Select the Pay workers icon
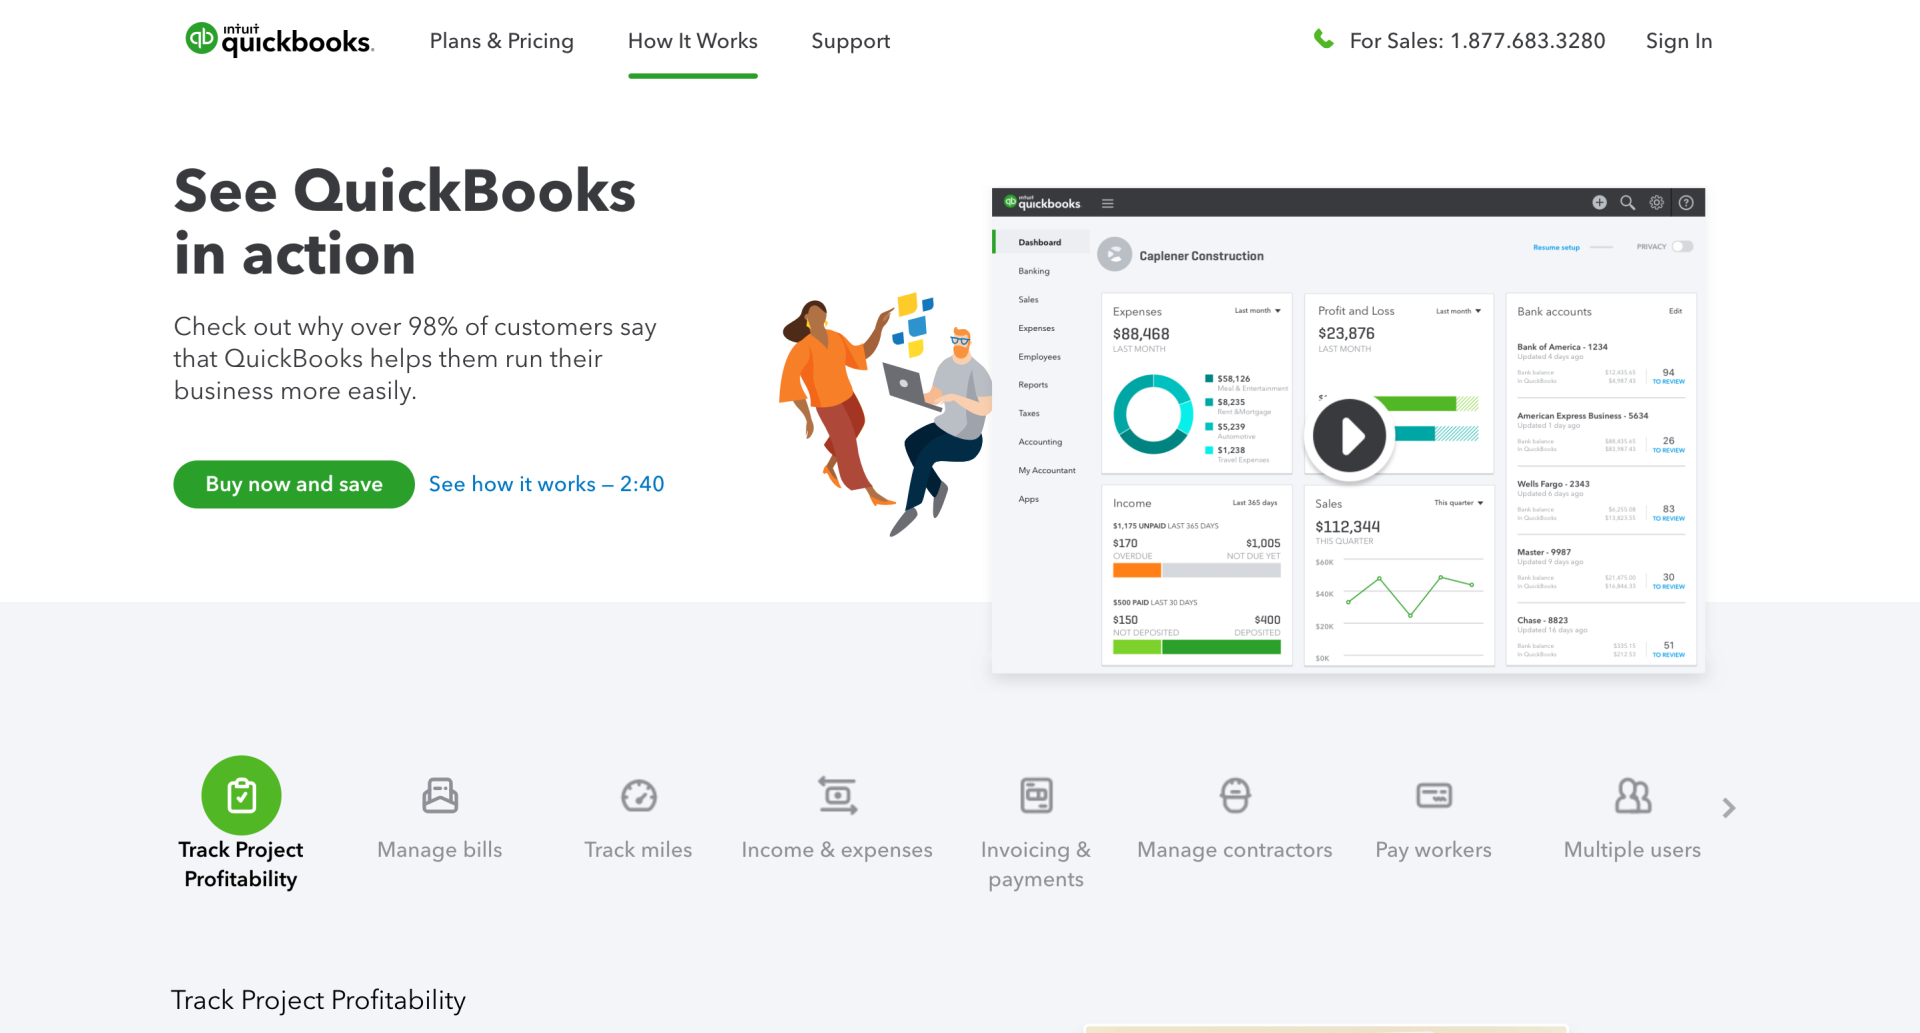The width and height of the screenshot is (1920, 1033). coord(1434,796)
